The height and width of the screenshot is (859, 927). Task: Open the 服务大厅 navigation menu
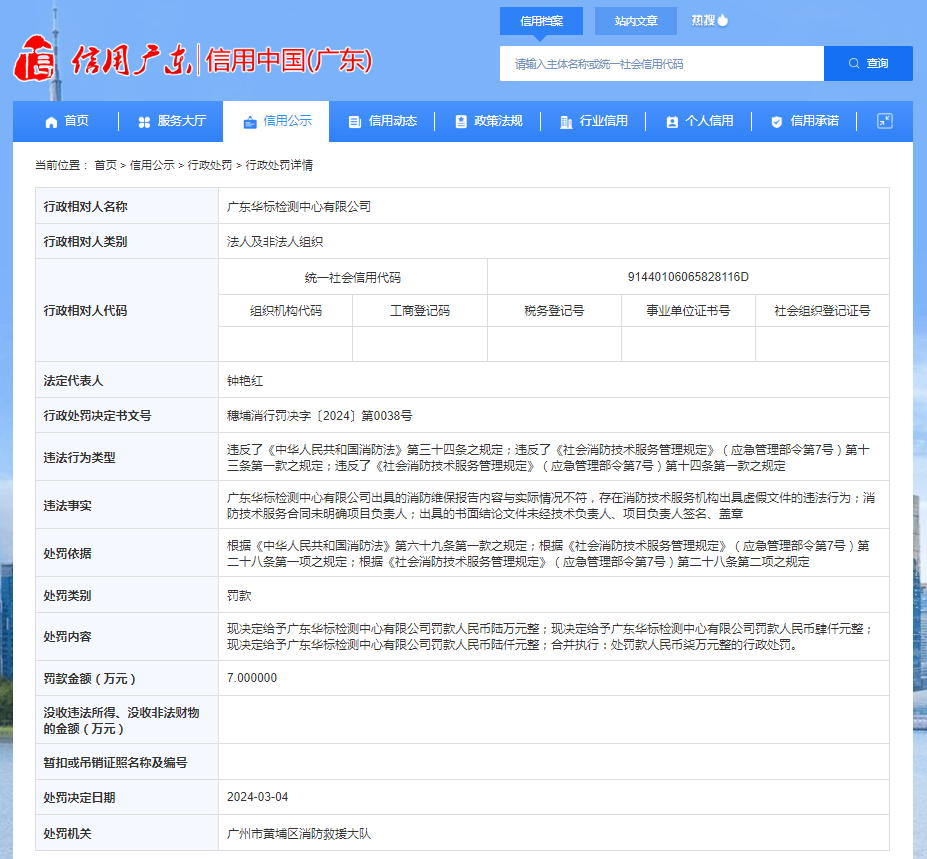coord(171,121)
